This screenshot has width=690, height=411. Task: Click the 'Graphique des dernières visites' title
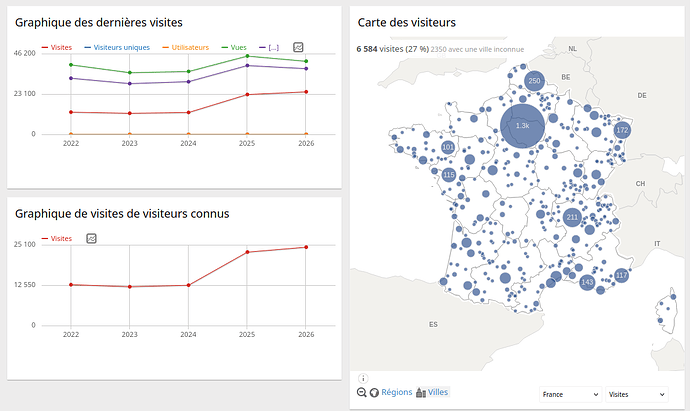[99, 22]
